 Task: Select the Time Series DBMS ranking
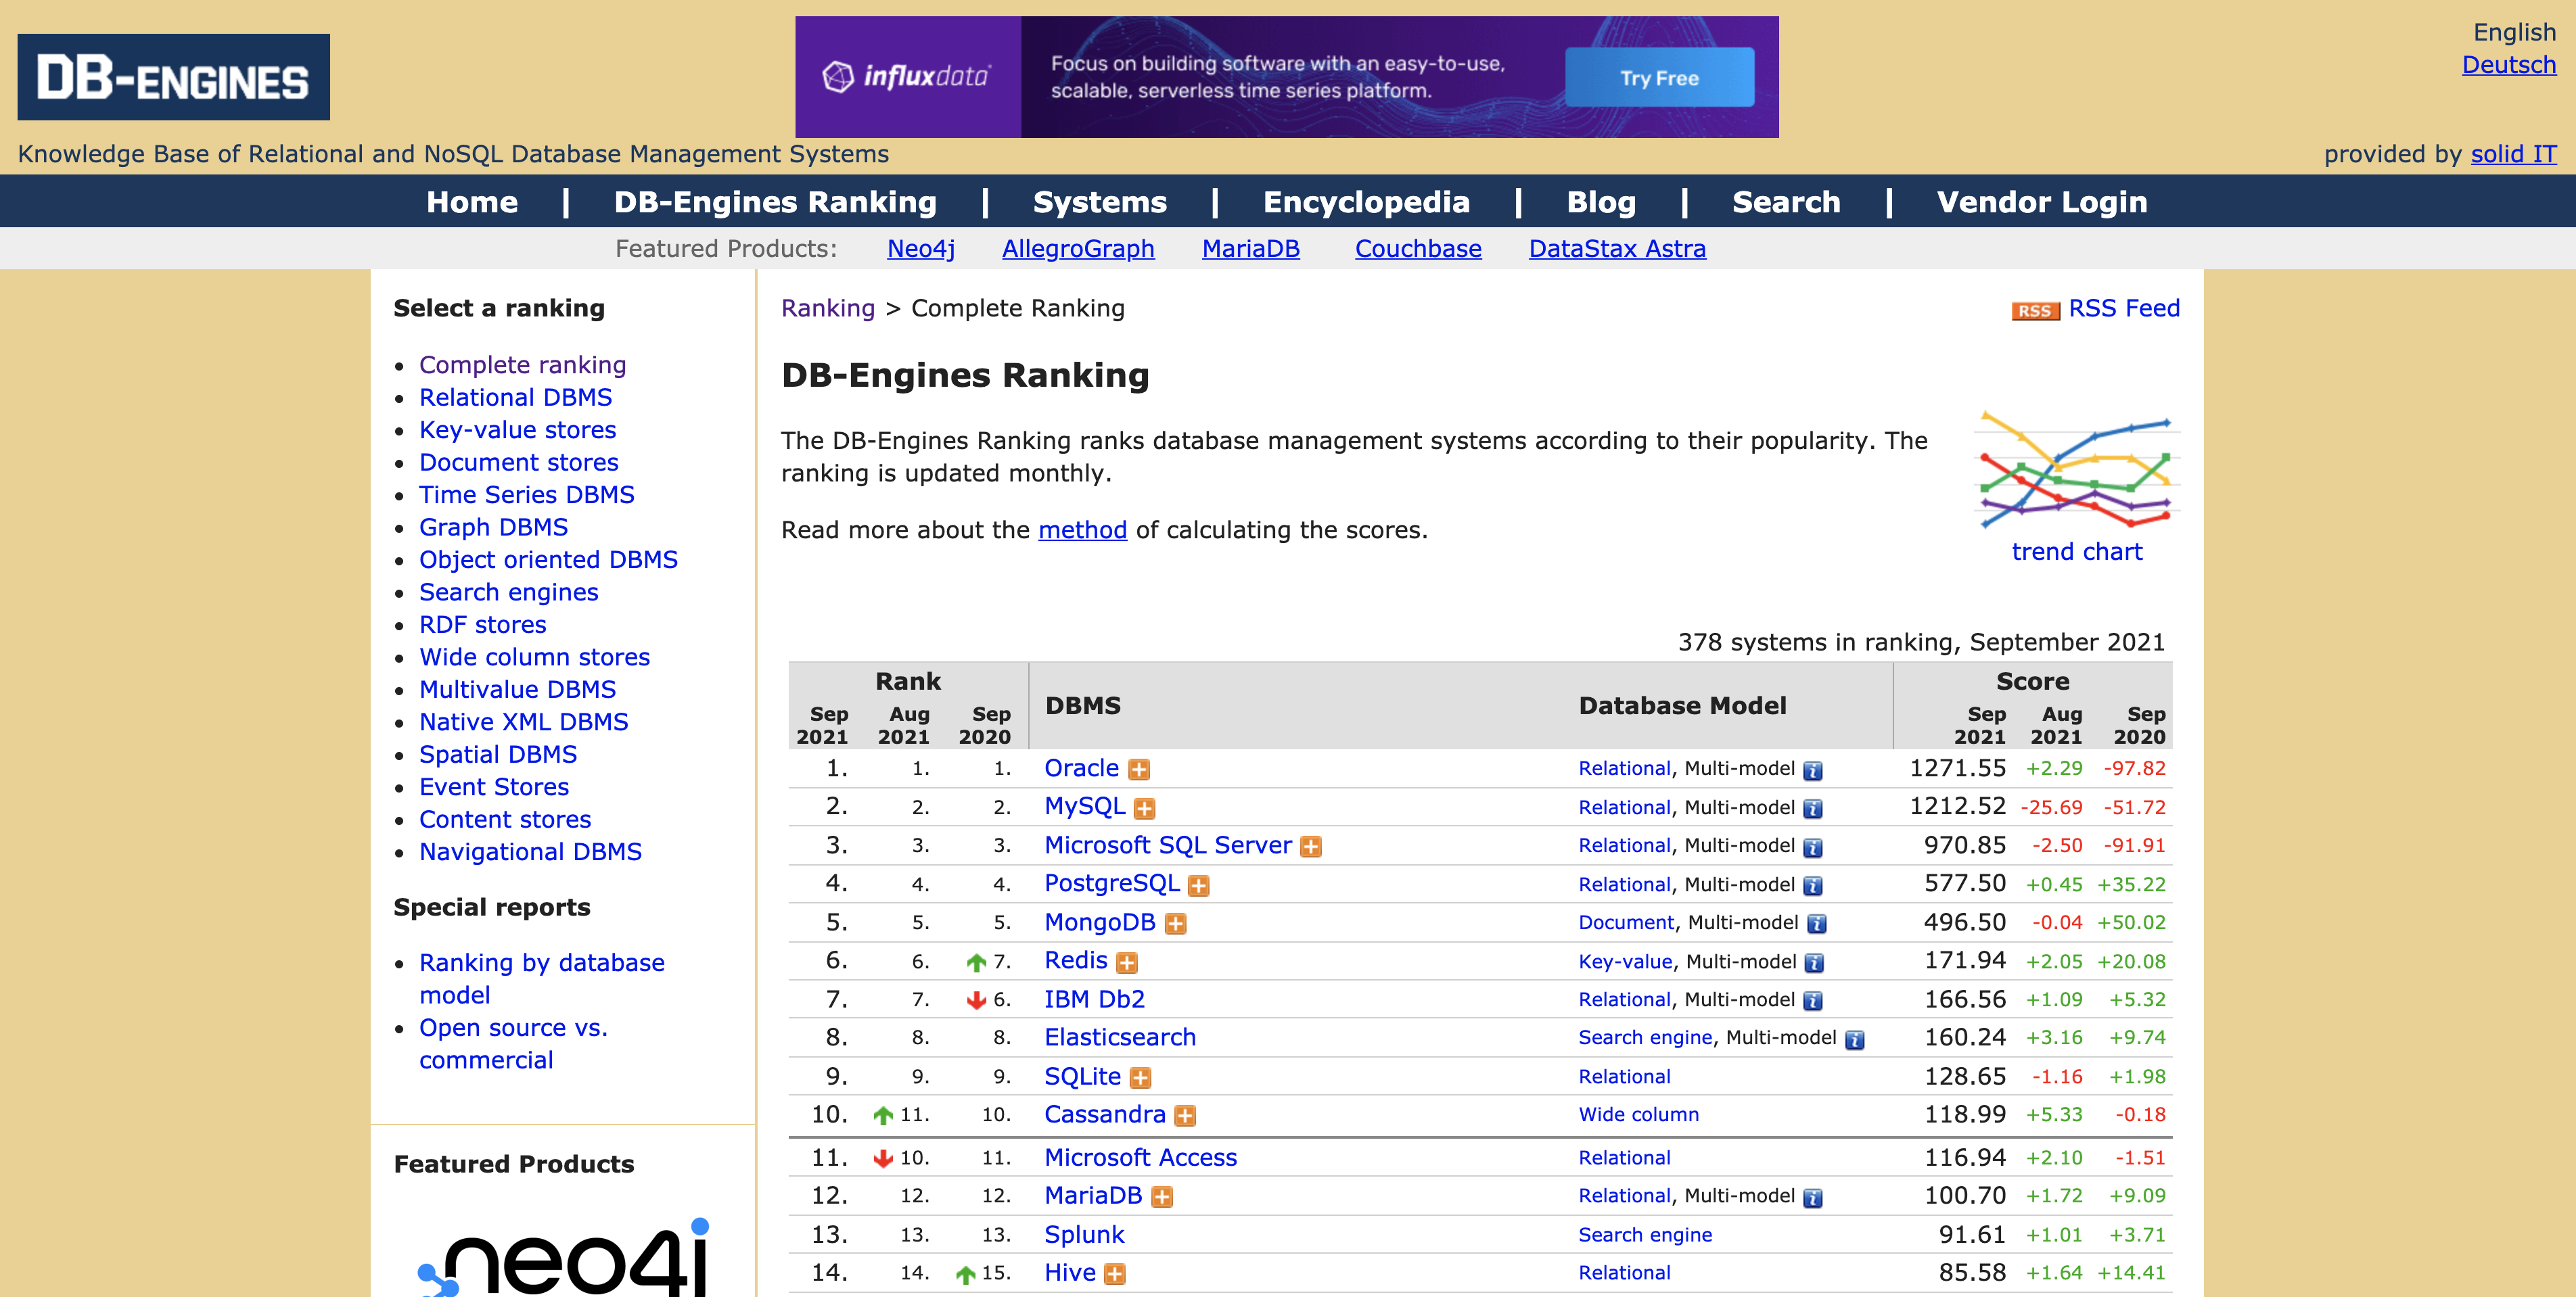pyautogui.click(x=526, y=495)
